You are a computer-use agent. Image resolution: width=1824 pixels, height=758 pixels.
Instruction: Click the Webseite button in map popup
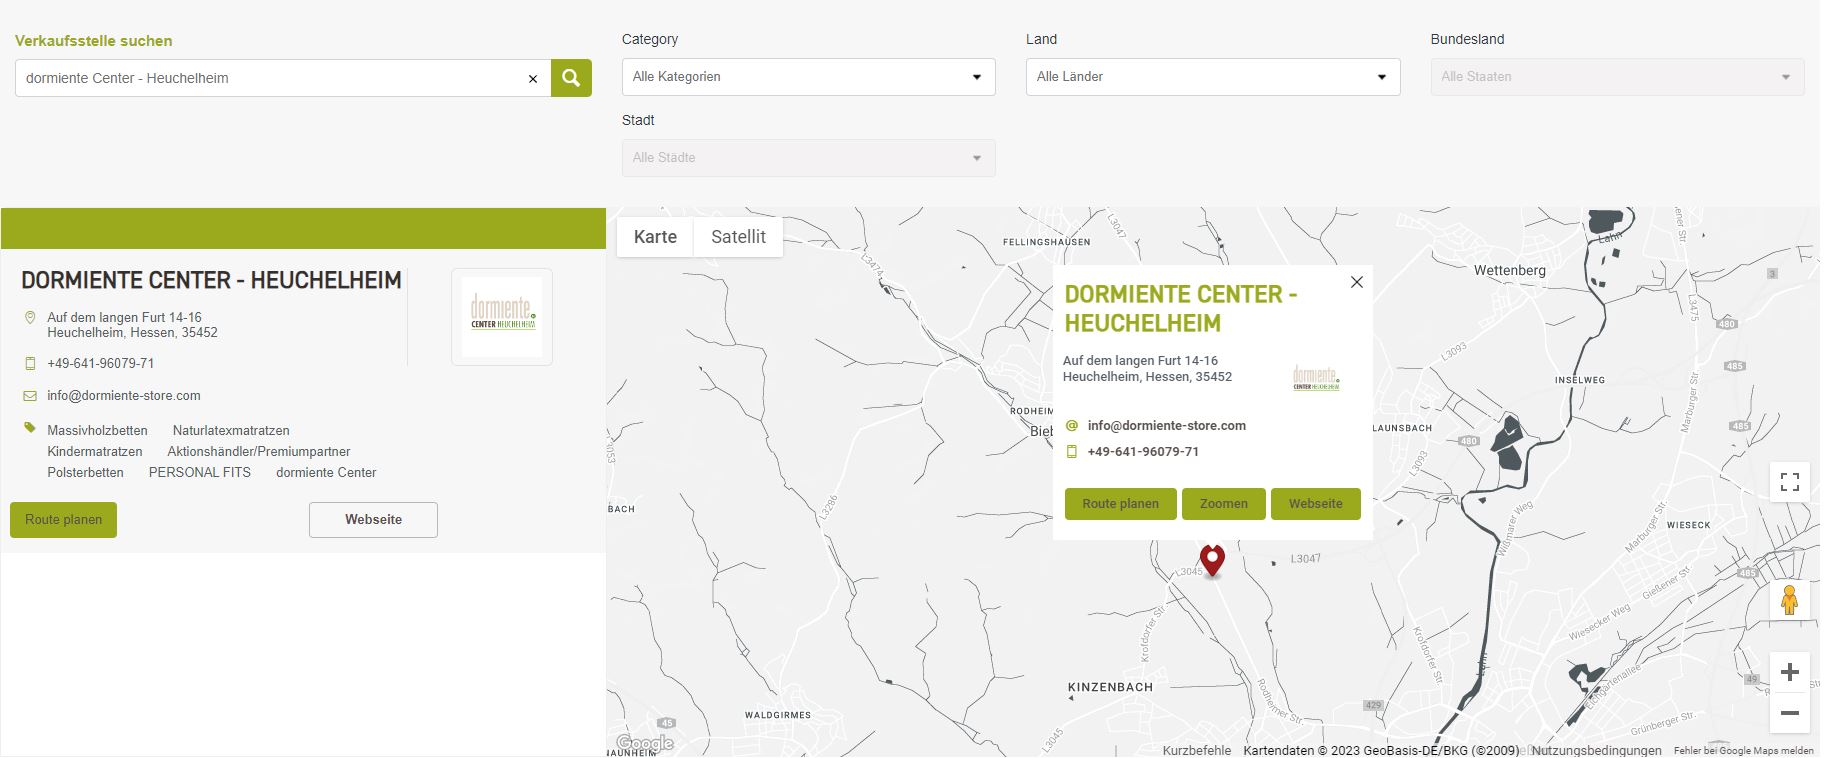click(1315, 504)
